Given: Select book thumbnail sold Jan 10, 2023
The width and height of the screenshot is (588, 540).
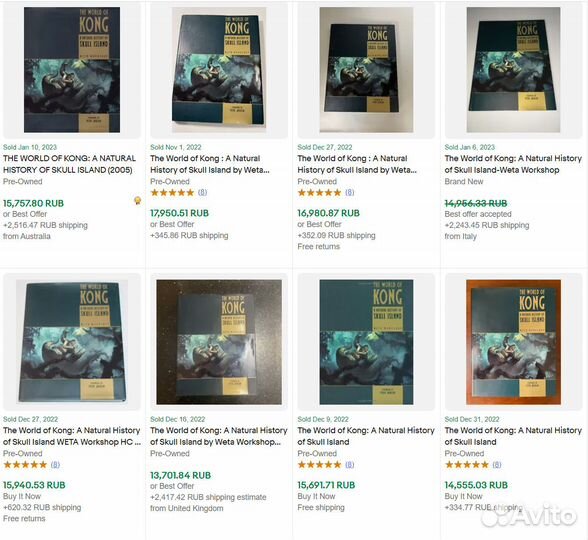Looking at the screenshot, I should click(x=72, y=70).
